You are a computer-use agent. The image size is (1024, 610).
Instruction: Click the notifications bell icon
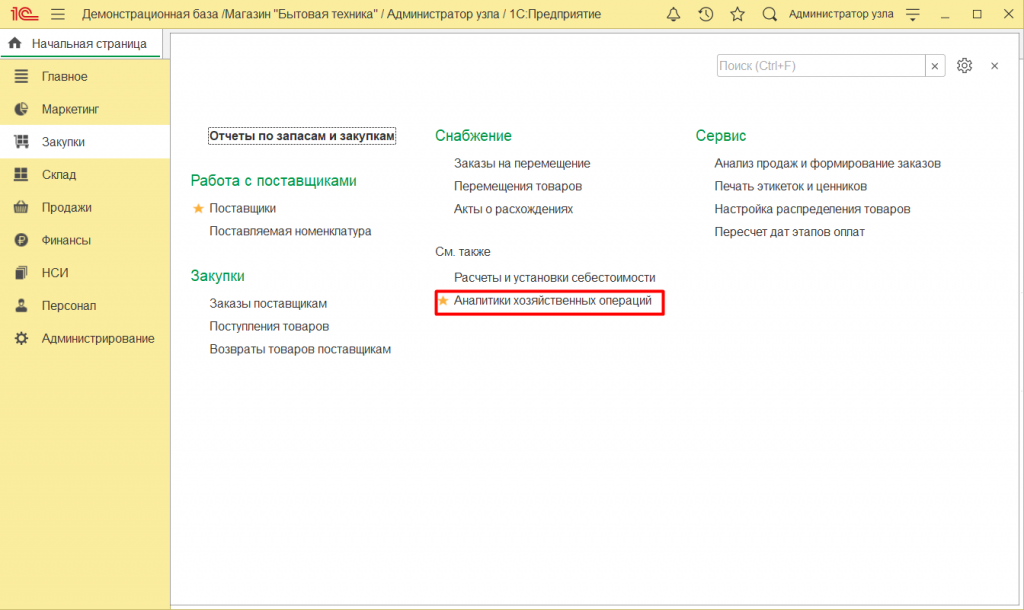pyautogui.click(x=673, y=14)
